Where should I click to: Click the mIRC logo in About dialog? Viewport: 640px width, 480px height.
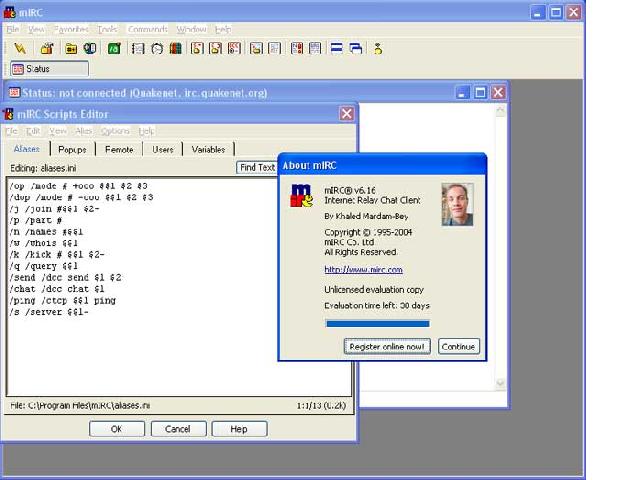click(x=301, y=196)
